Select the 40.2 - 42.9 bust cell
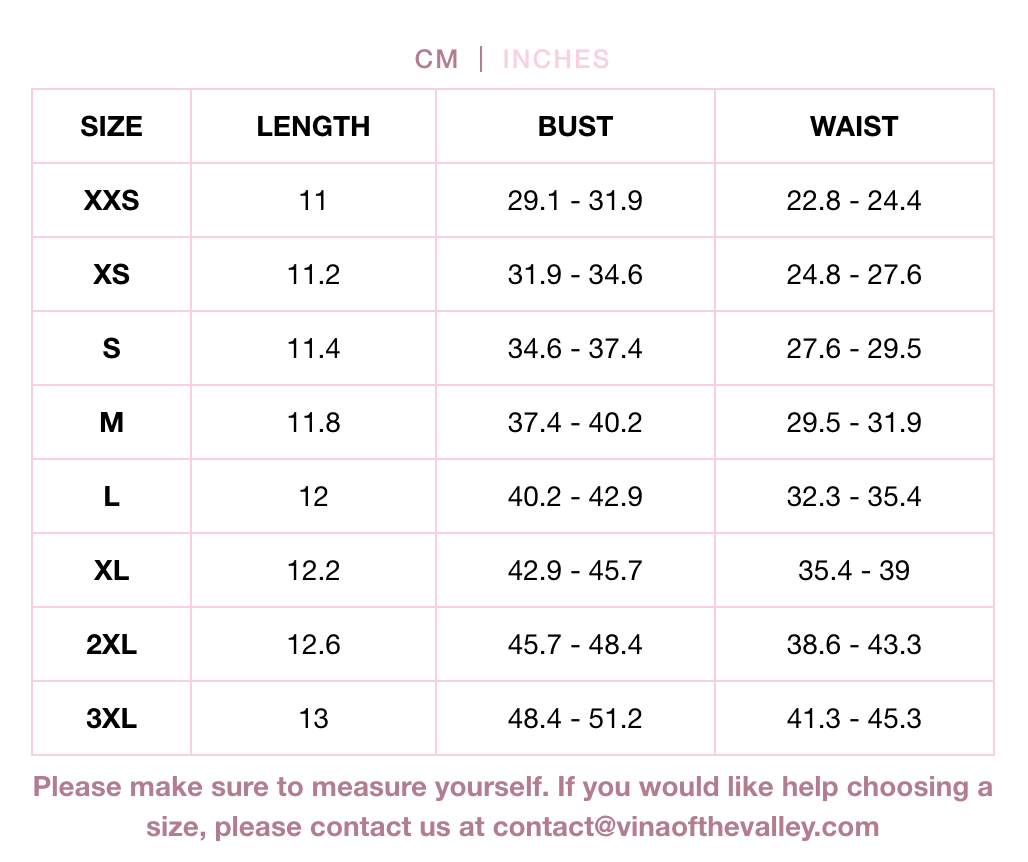This screenshot has height=862, width=1028. (x=575, y=497)
